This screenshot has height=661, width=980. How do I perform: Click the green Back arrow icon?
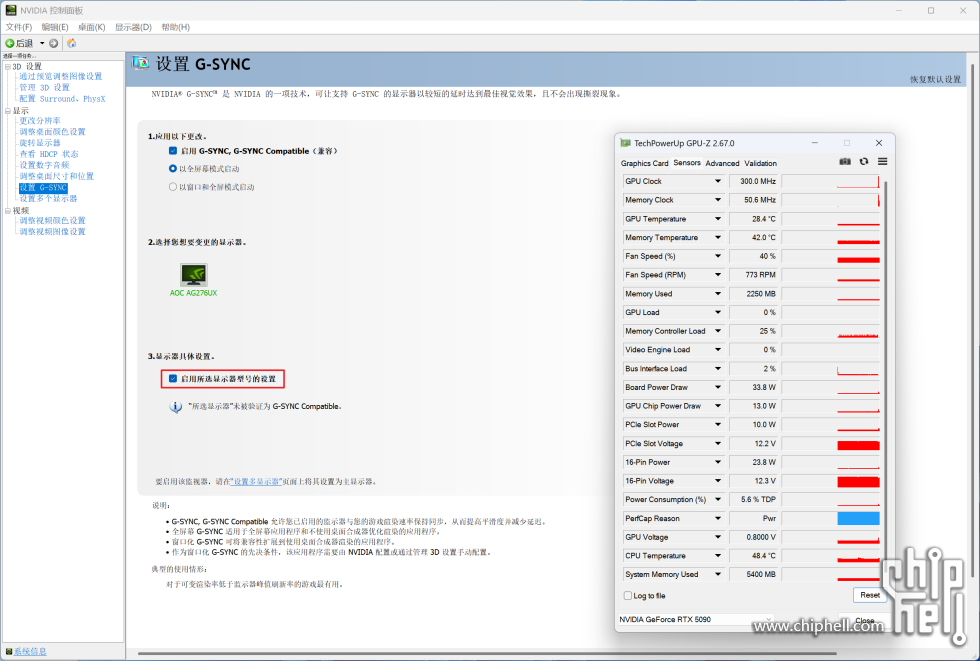pyautogui.click(x=9, y=43)
